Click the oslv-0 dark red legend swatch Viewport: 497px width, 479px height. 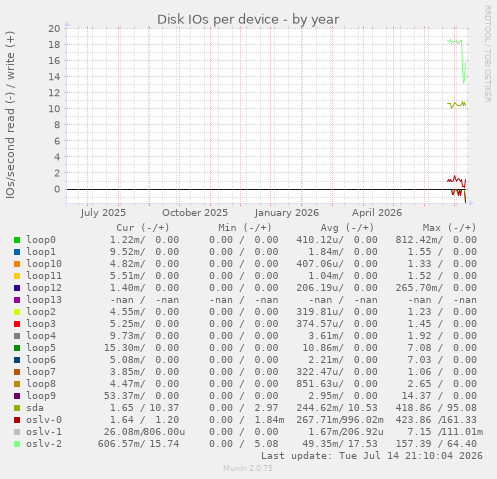tap(17, 420)
